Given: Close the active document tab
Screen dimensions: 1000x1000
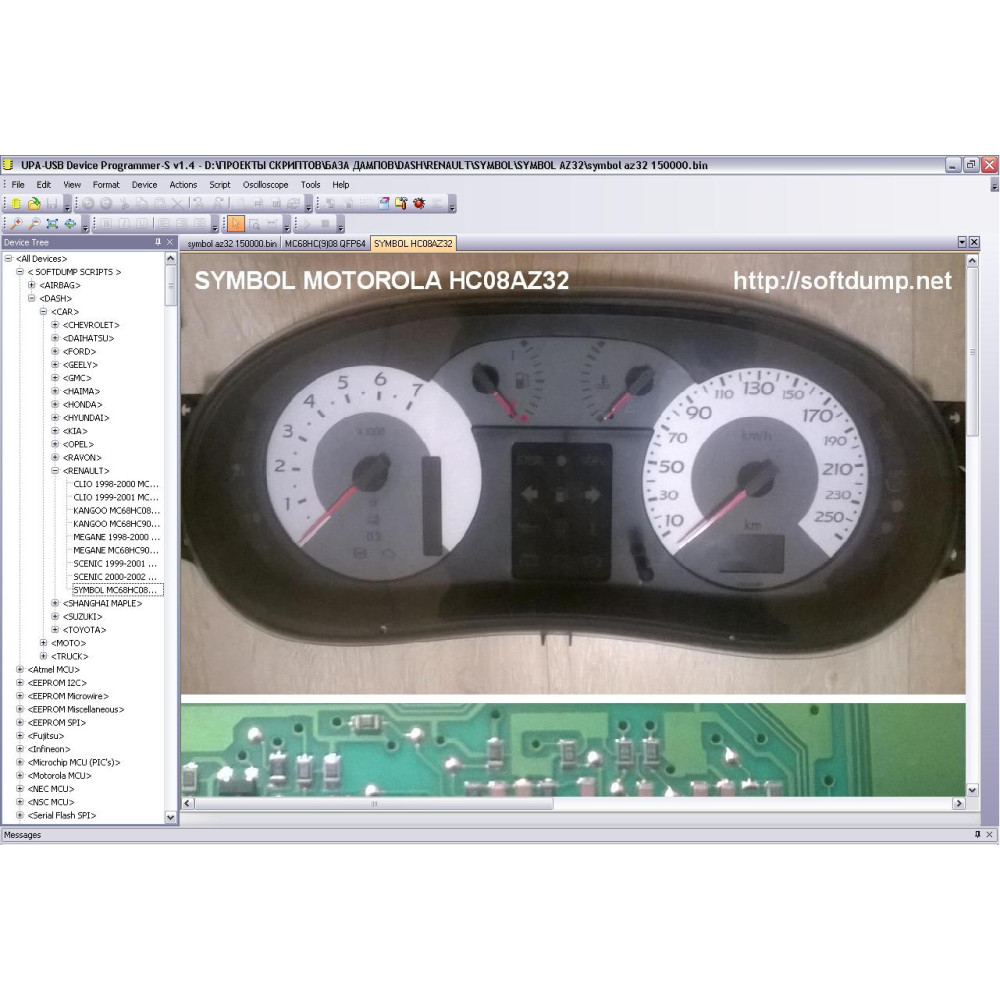Looking at the screenshot, I should click(x=974, y=242).
